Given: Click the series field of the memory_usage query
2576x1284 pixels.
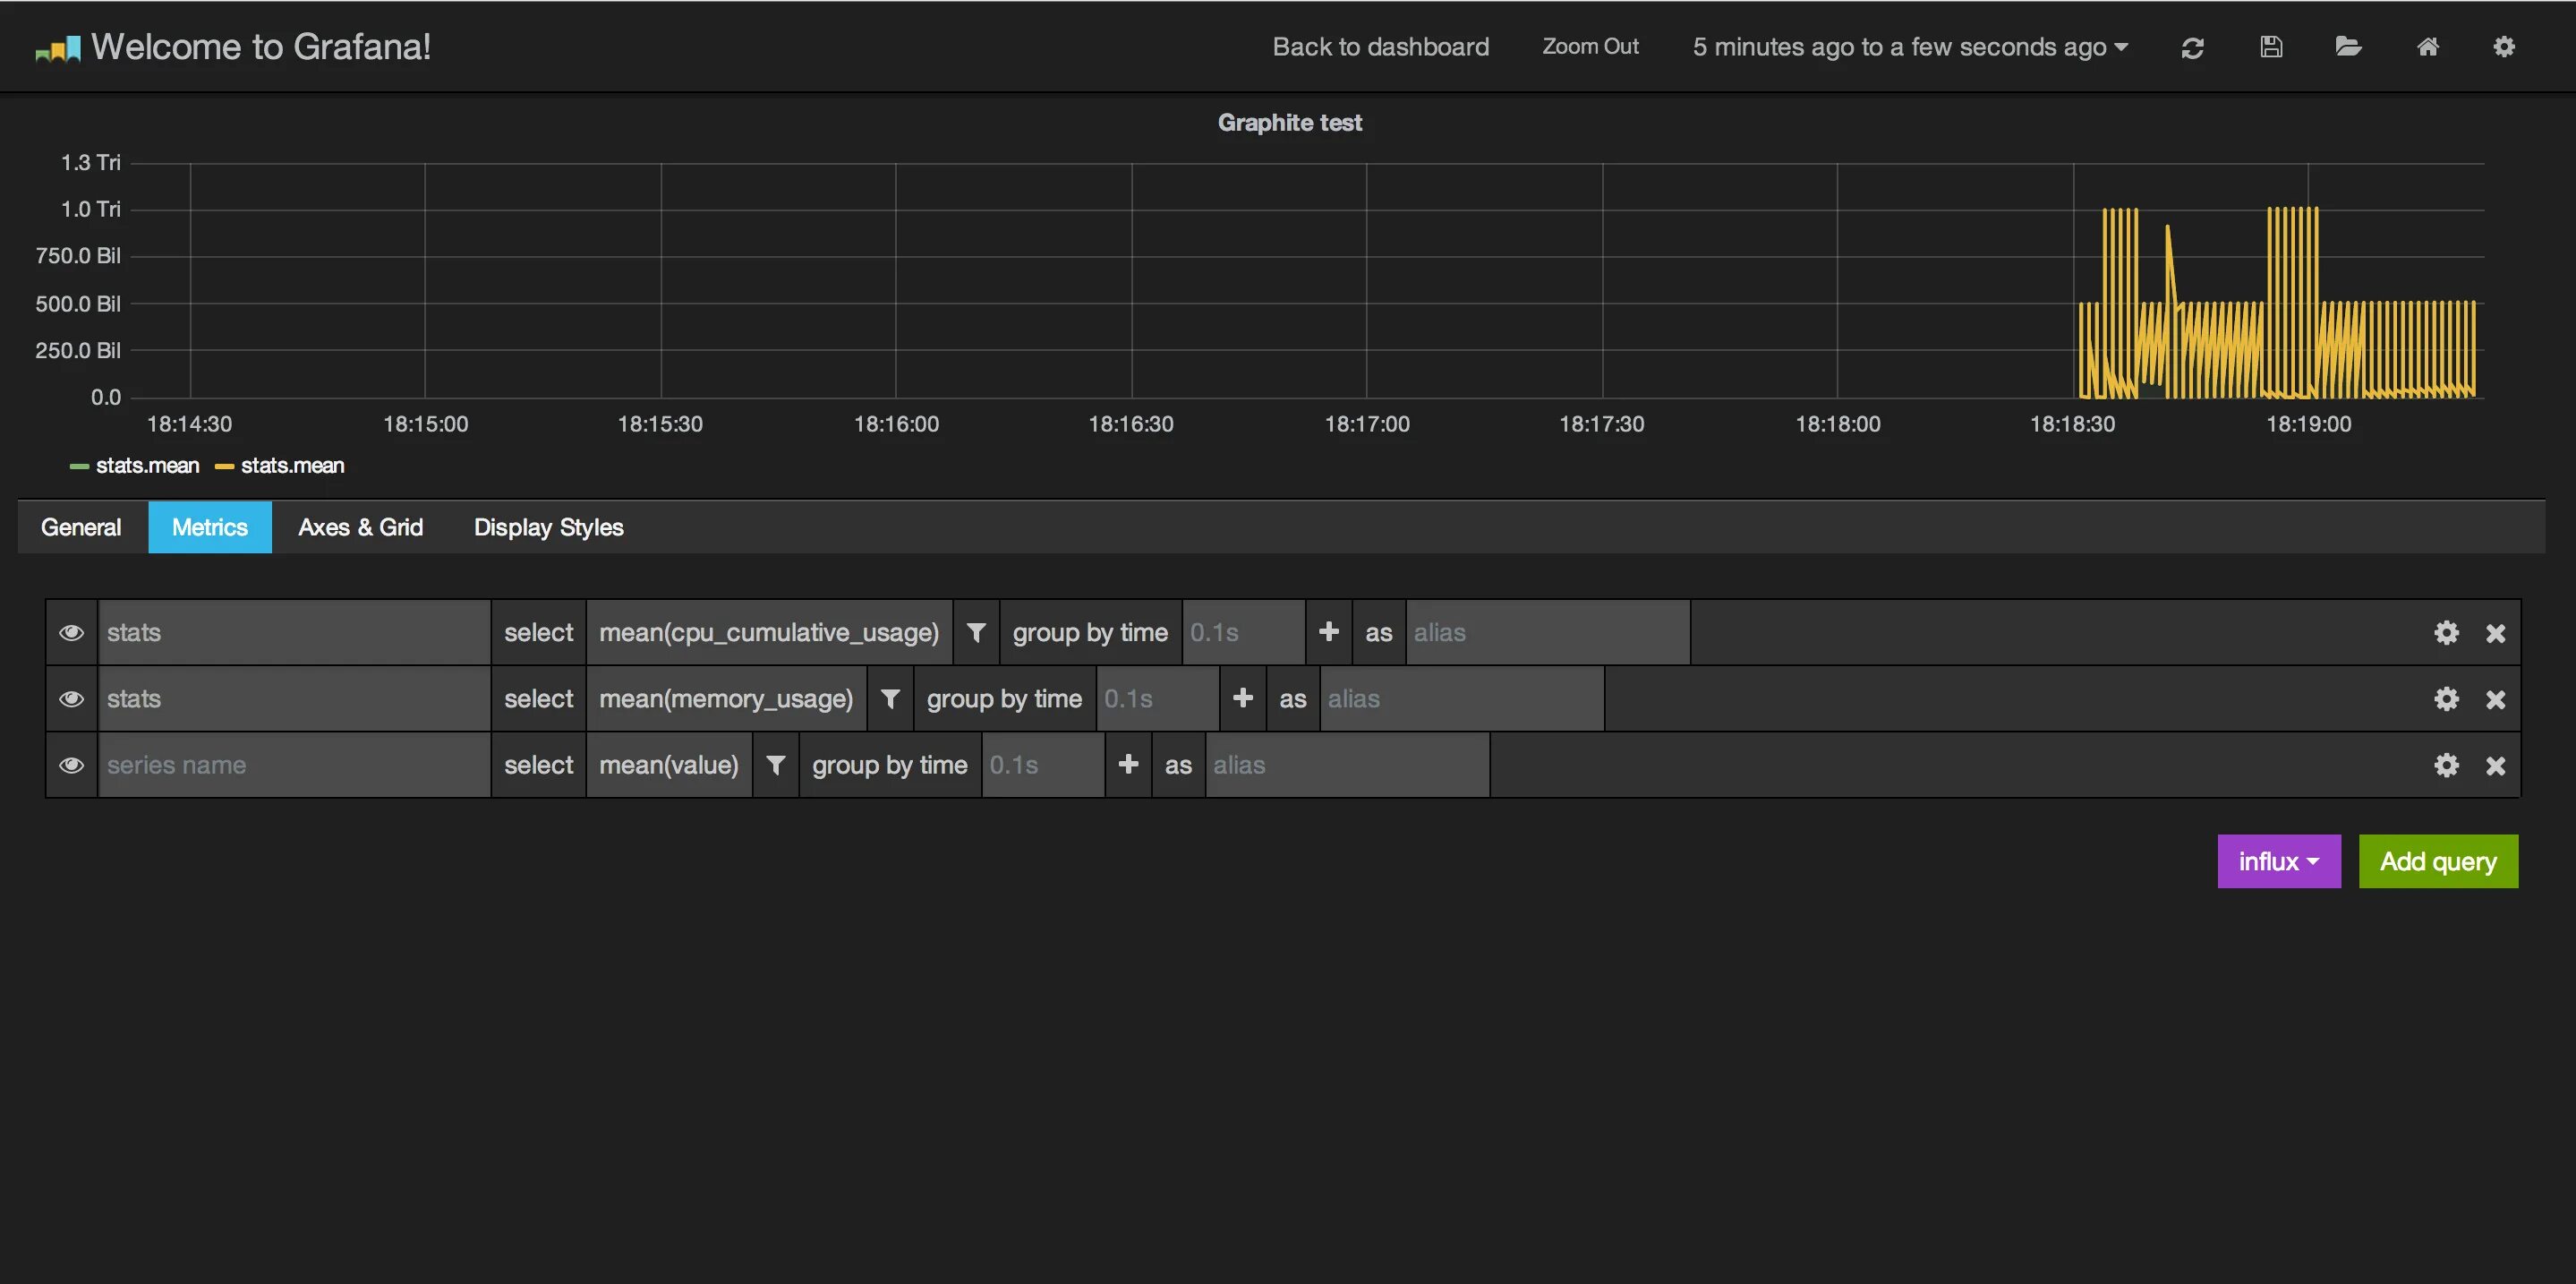Looking at the screenshot, I should click(x=294, y=698).
